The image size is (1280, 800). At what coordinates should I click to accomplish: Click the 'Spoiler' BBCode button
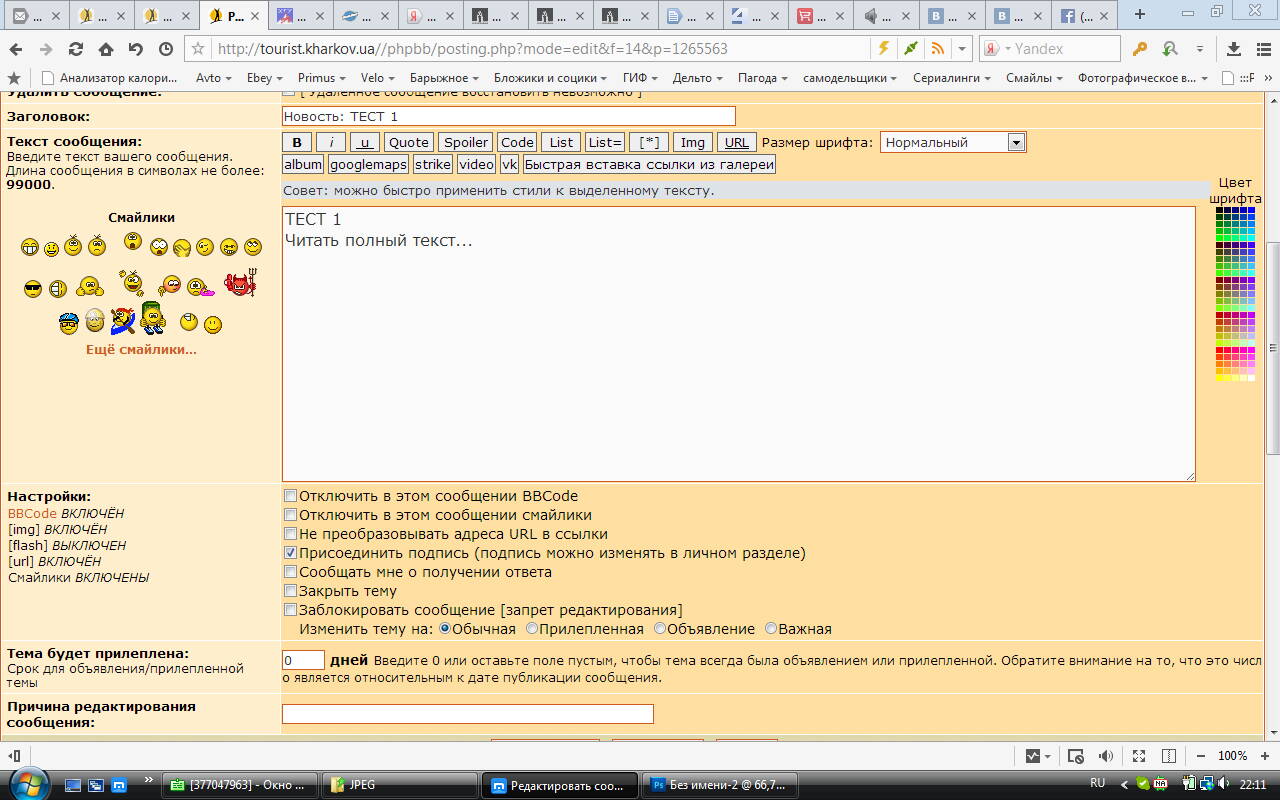click(x=466, y=142)
